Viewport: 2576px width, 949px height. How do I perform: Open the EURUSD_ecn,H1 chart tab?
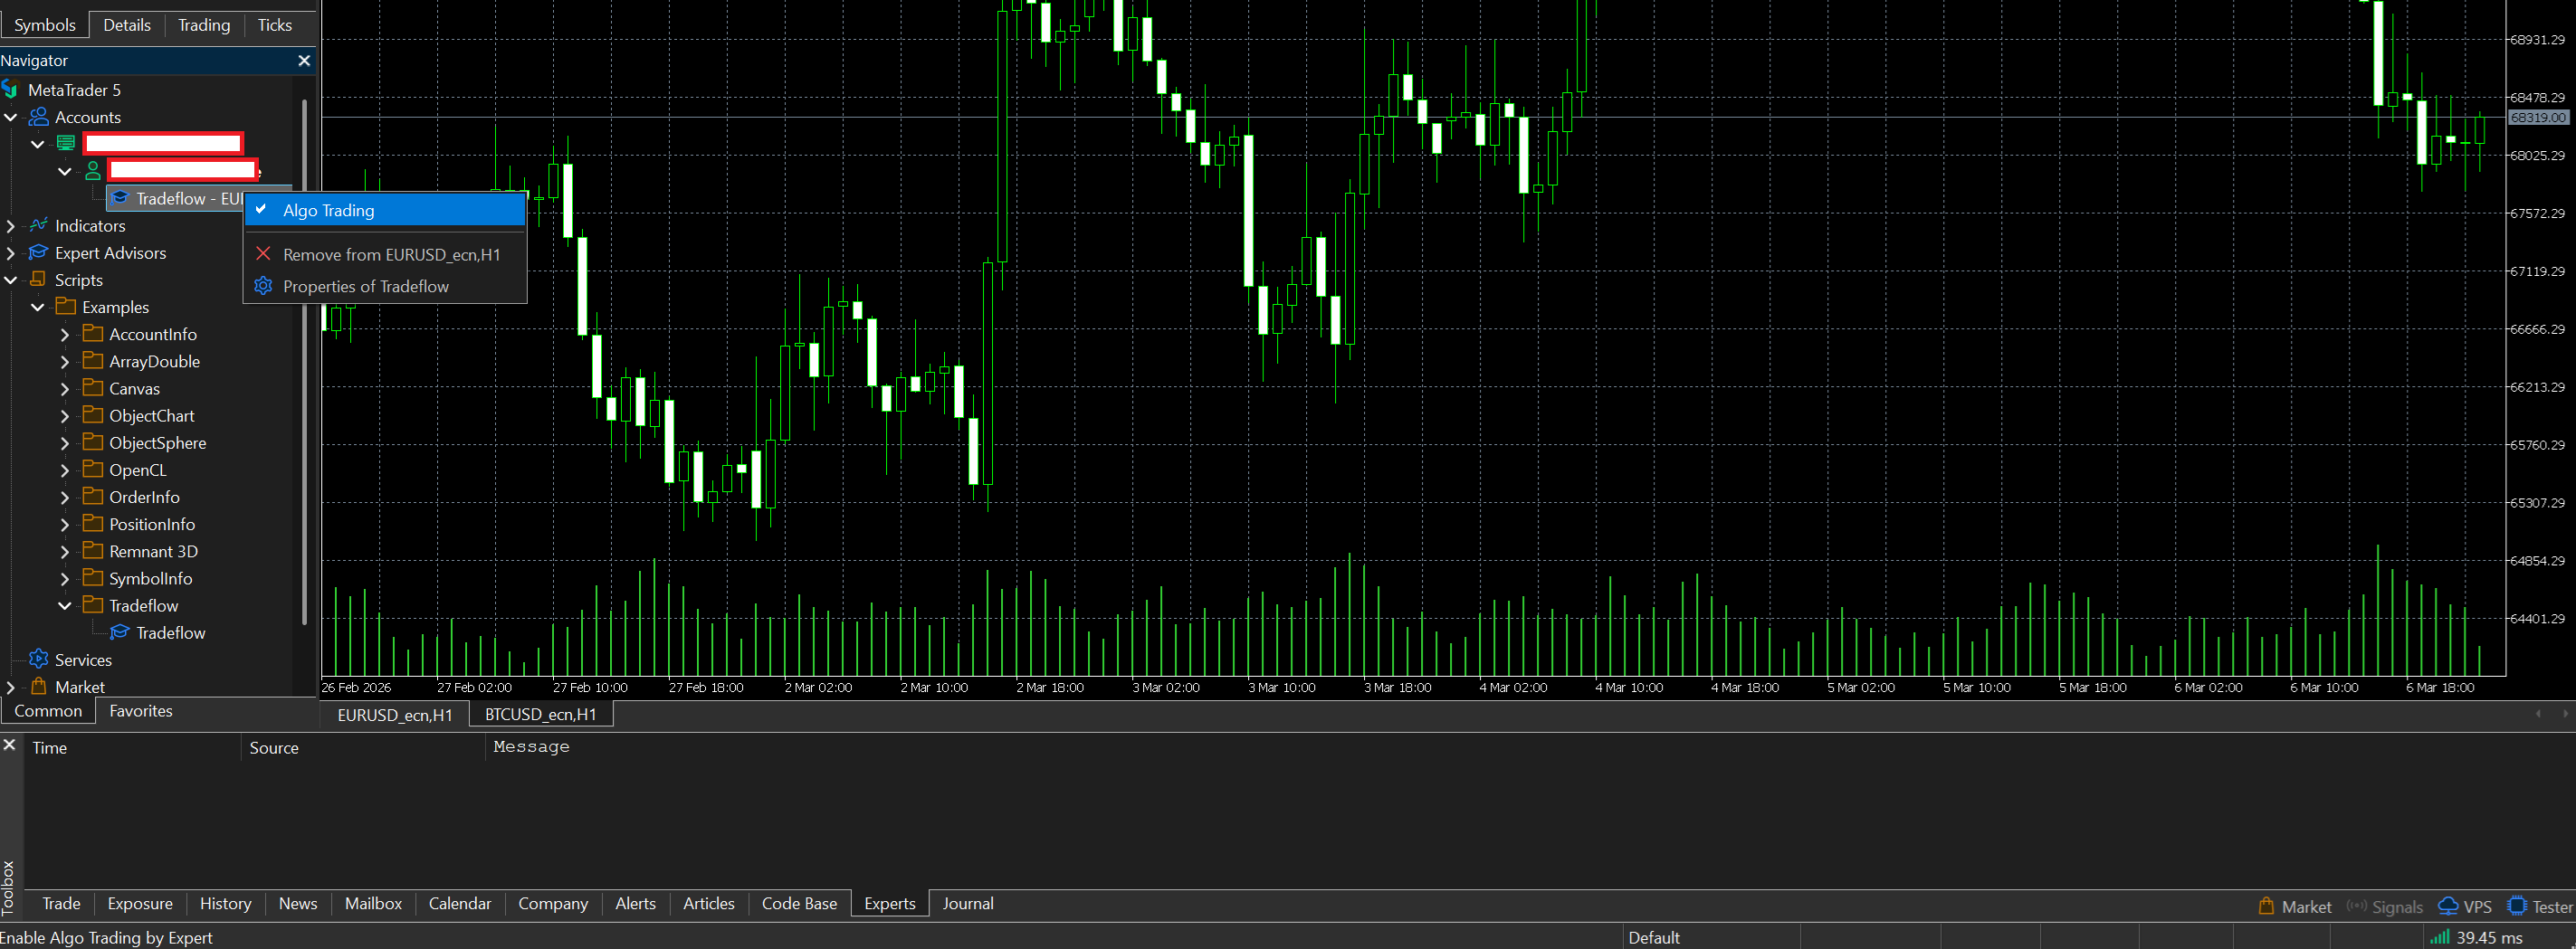tap(395, 714)
